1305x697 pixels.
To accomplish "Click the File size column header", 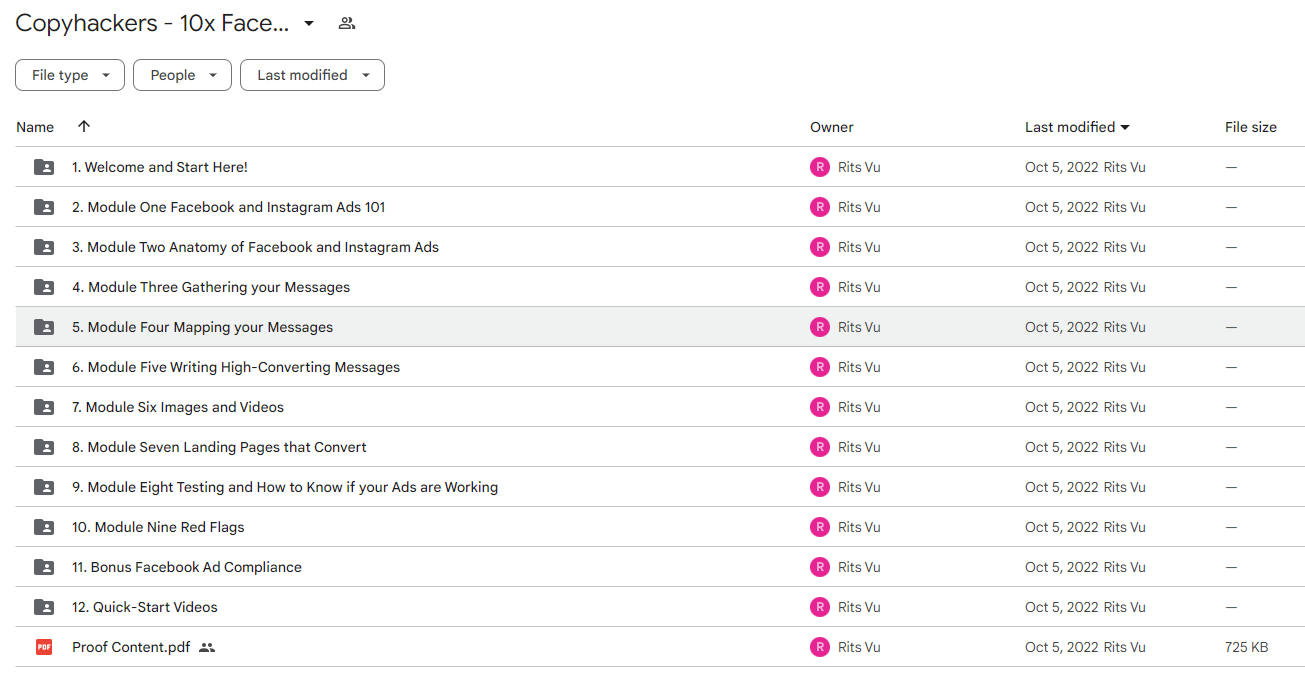I will [x=1251, y=127].
